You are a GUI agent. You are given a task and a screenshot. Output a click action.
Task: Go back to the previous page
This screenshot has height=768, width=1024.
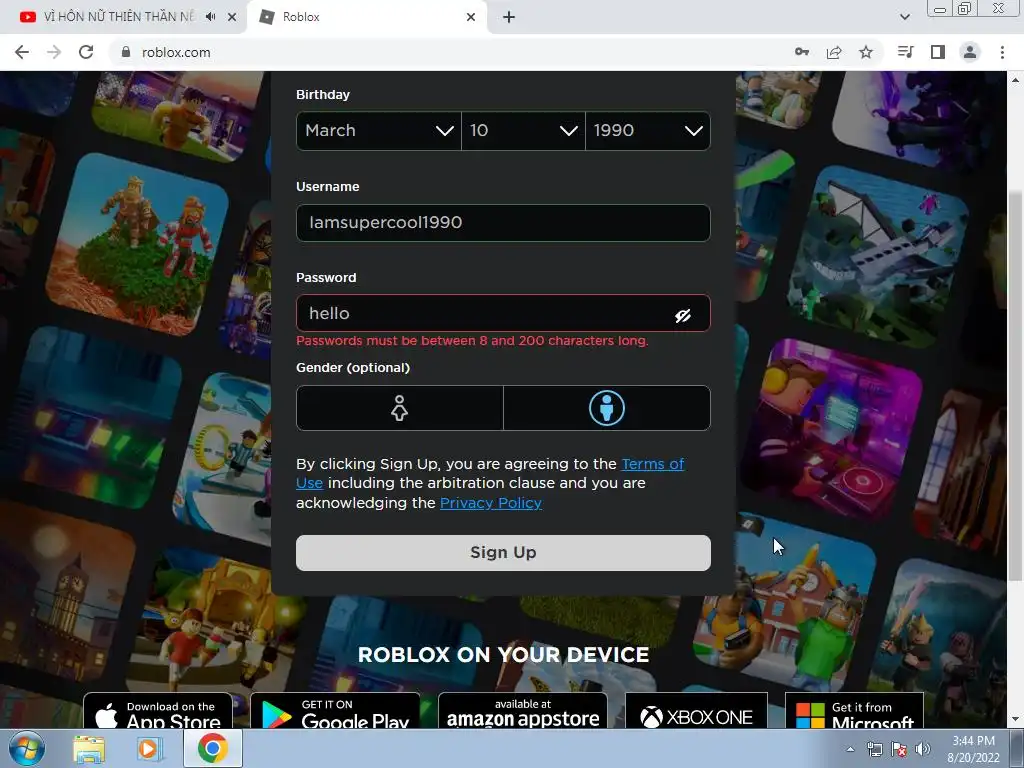(x=22, y=52)
